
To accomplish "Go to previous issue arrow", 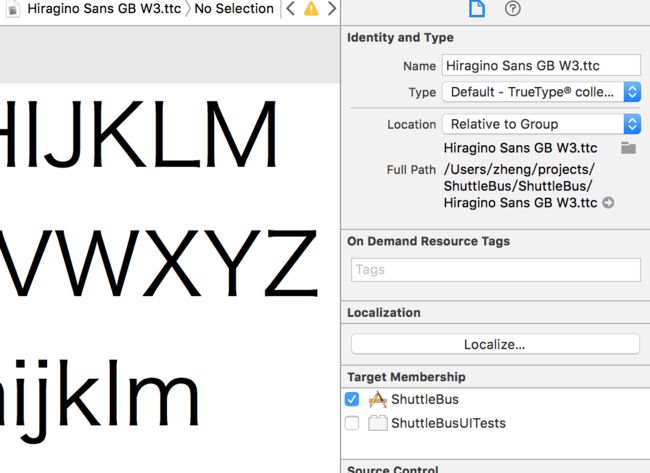I will click(x=291, y=8).
